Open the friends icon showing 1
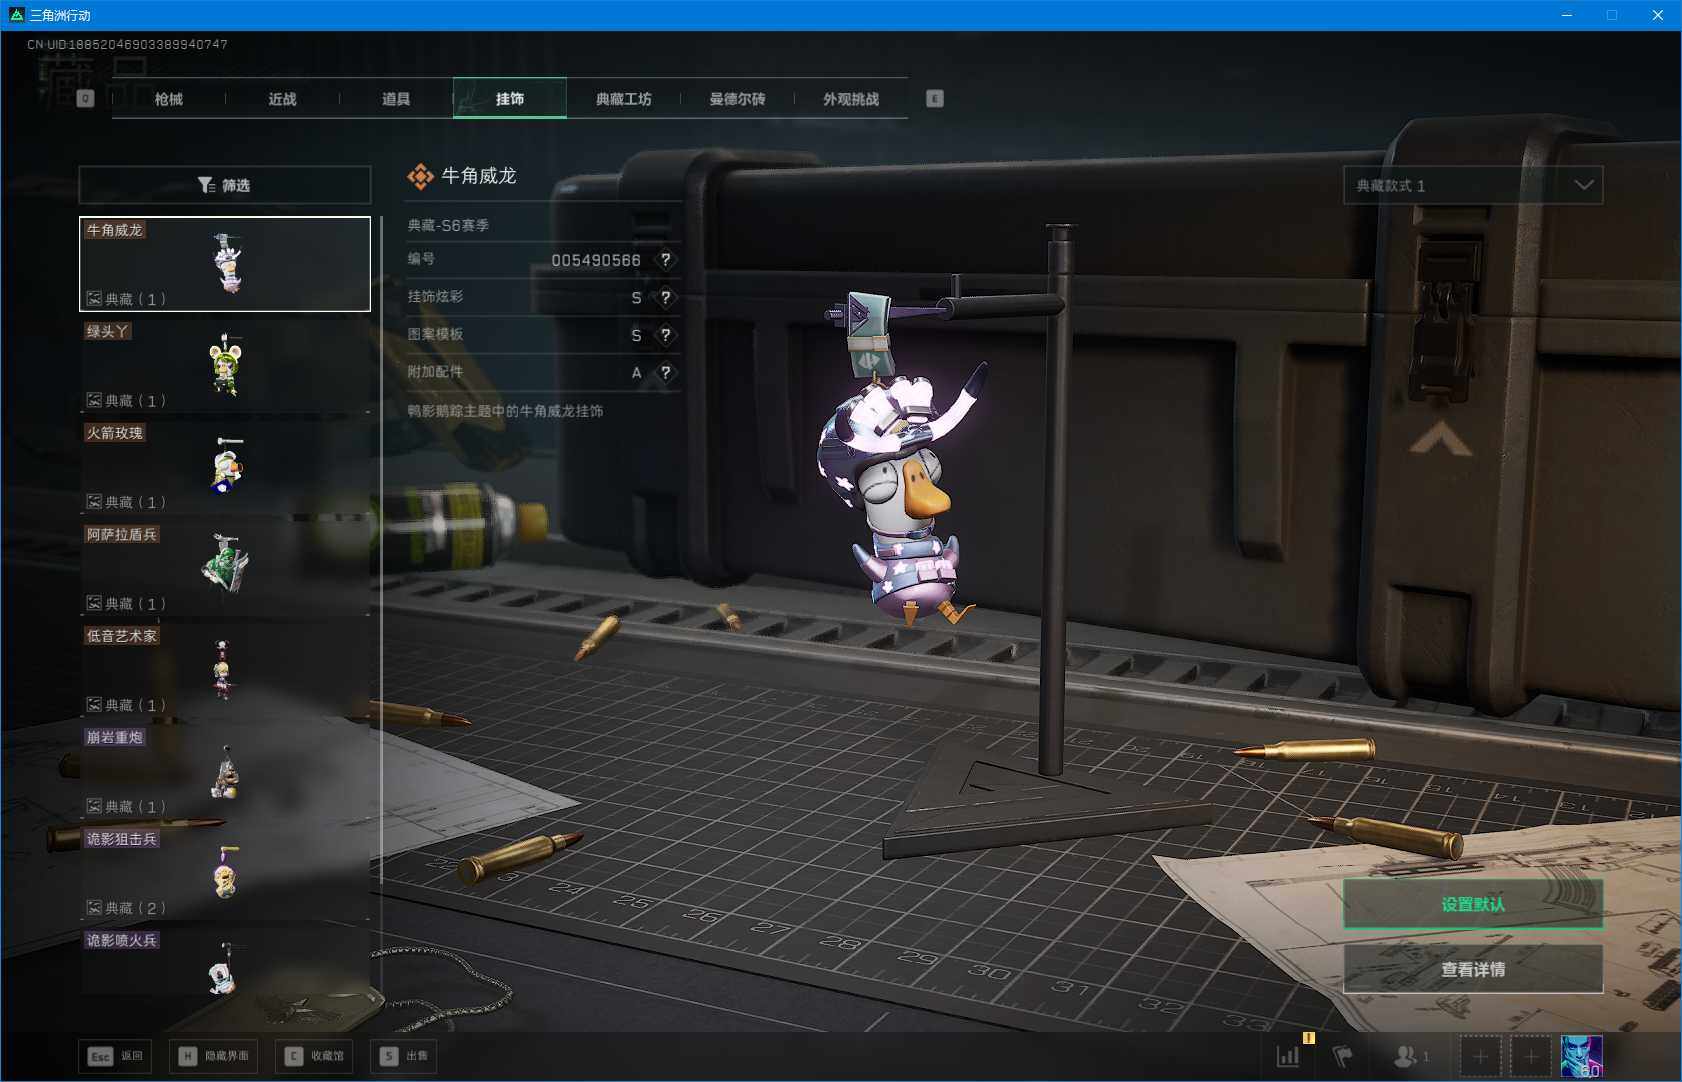 coord(1411,1056)
